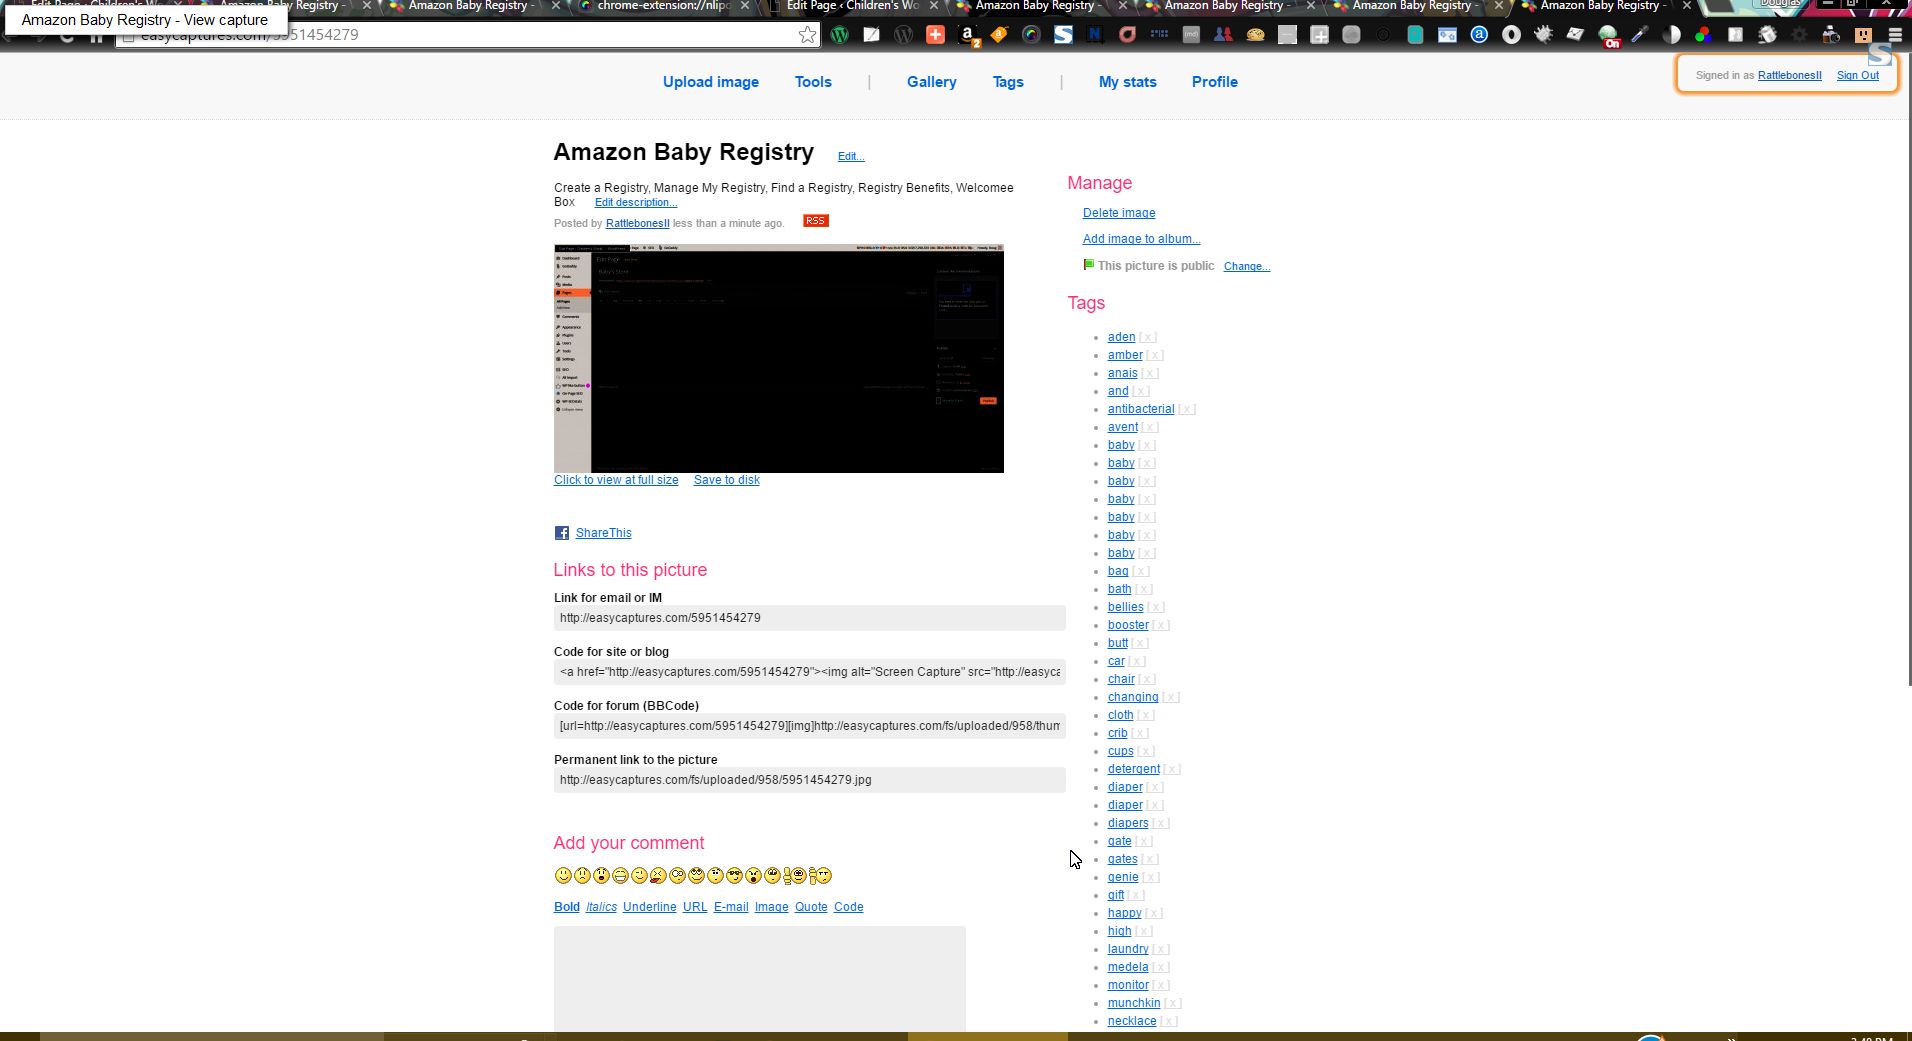1912x1041 pixels.
Task: Change the picture's public visibility
Action: [1247, 267]
